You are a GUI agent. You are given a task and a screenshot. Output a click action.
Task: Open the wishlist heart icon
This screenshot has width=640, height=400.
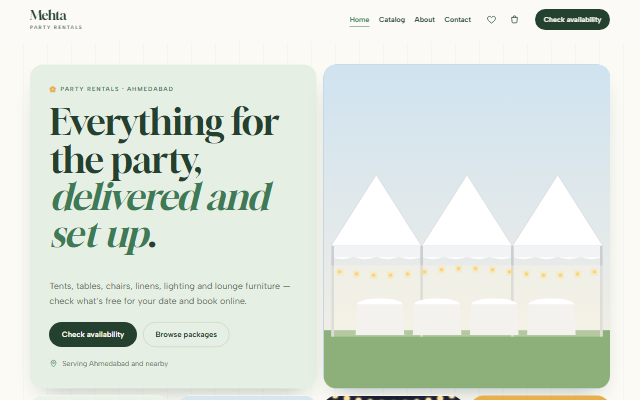(491, 20)
